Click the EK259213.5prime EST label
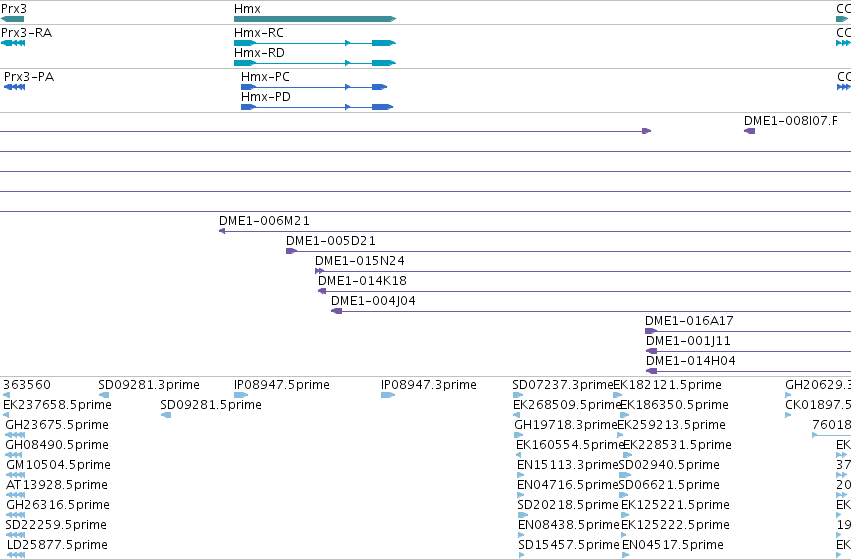Screen dimensions: 851x560 click(x=671, y=425)
